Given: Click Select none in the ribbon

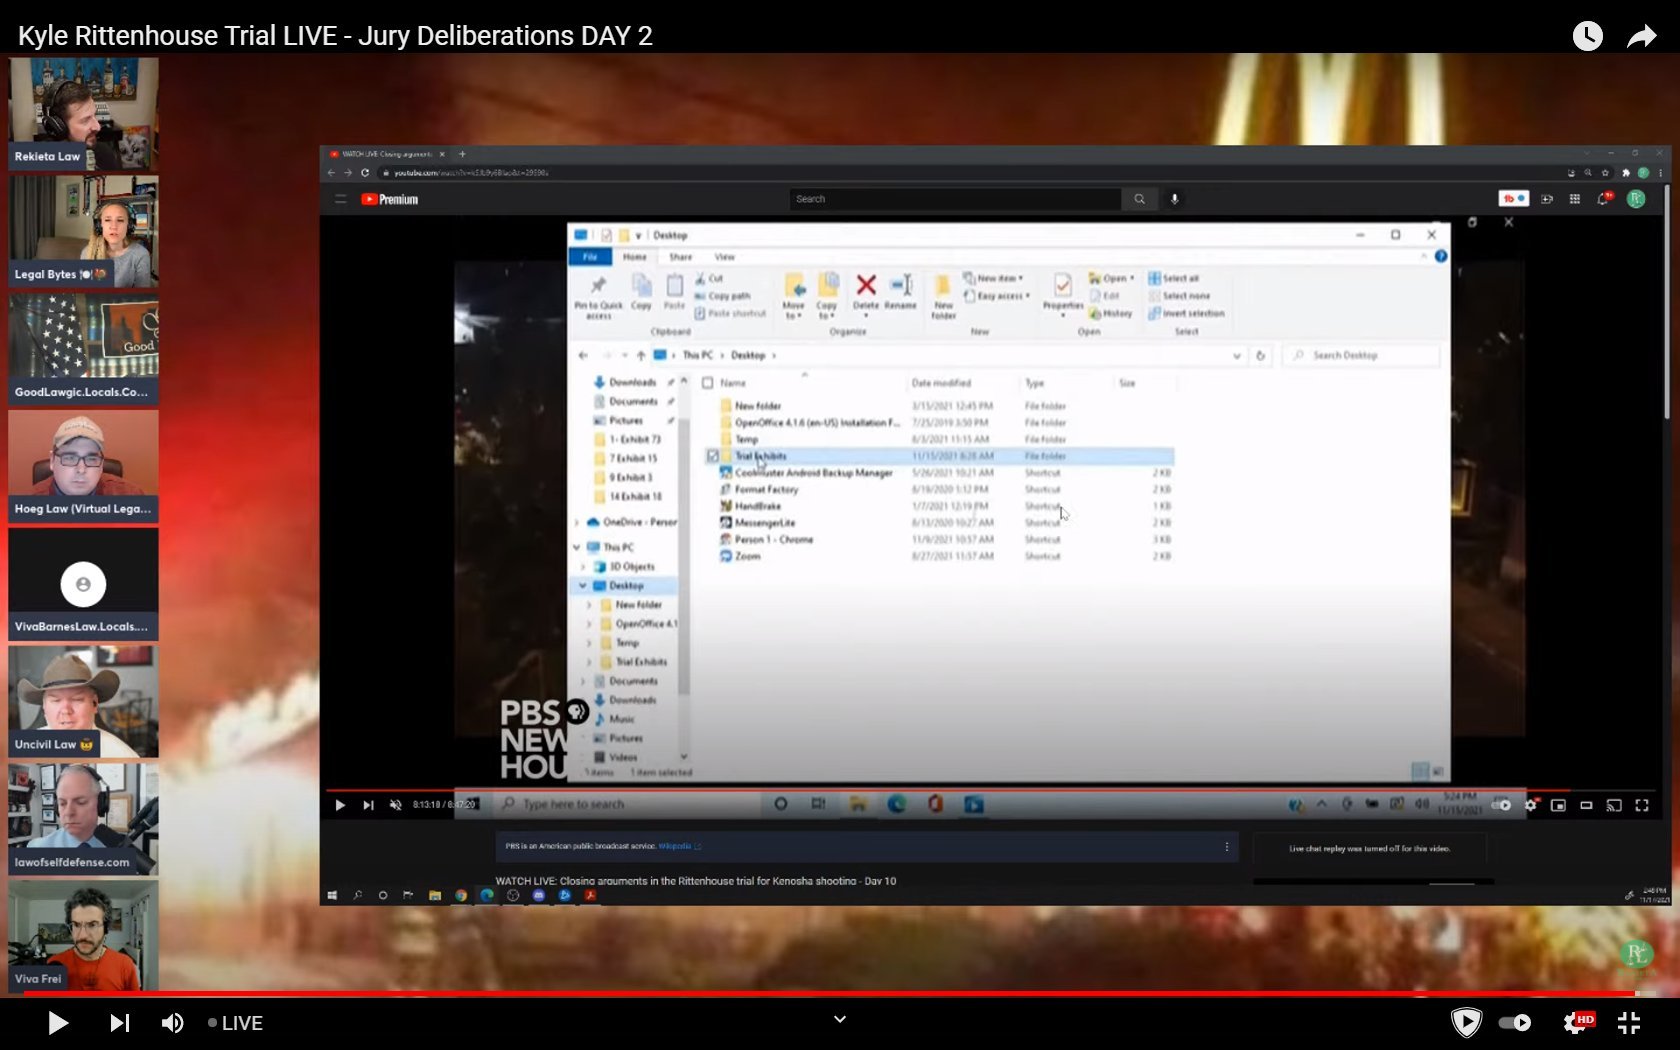Looking at the screenshot, I should coord(1179,296).
